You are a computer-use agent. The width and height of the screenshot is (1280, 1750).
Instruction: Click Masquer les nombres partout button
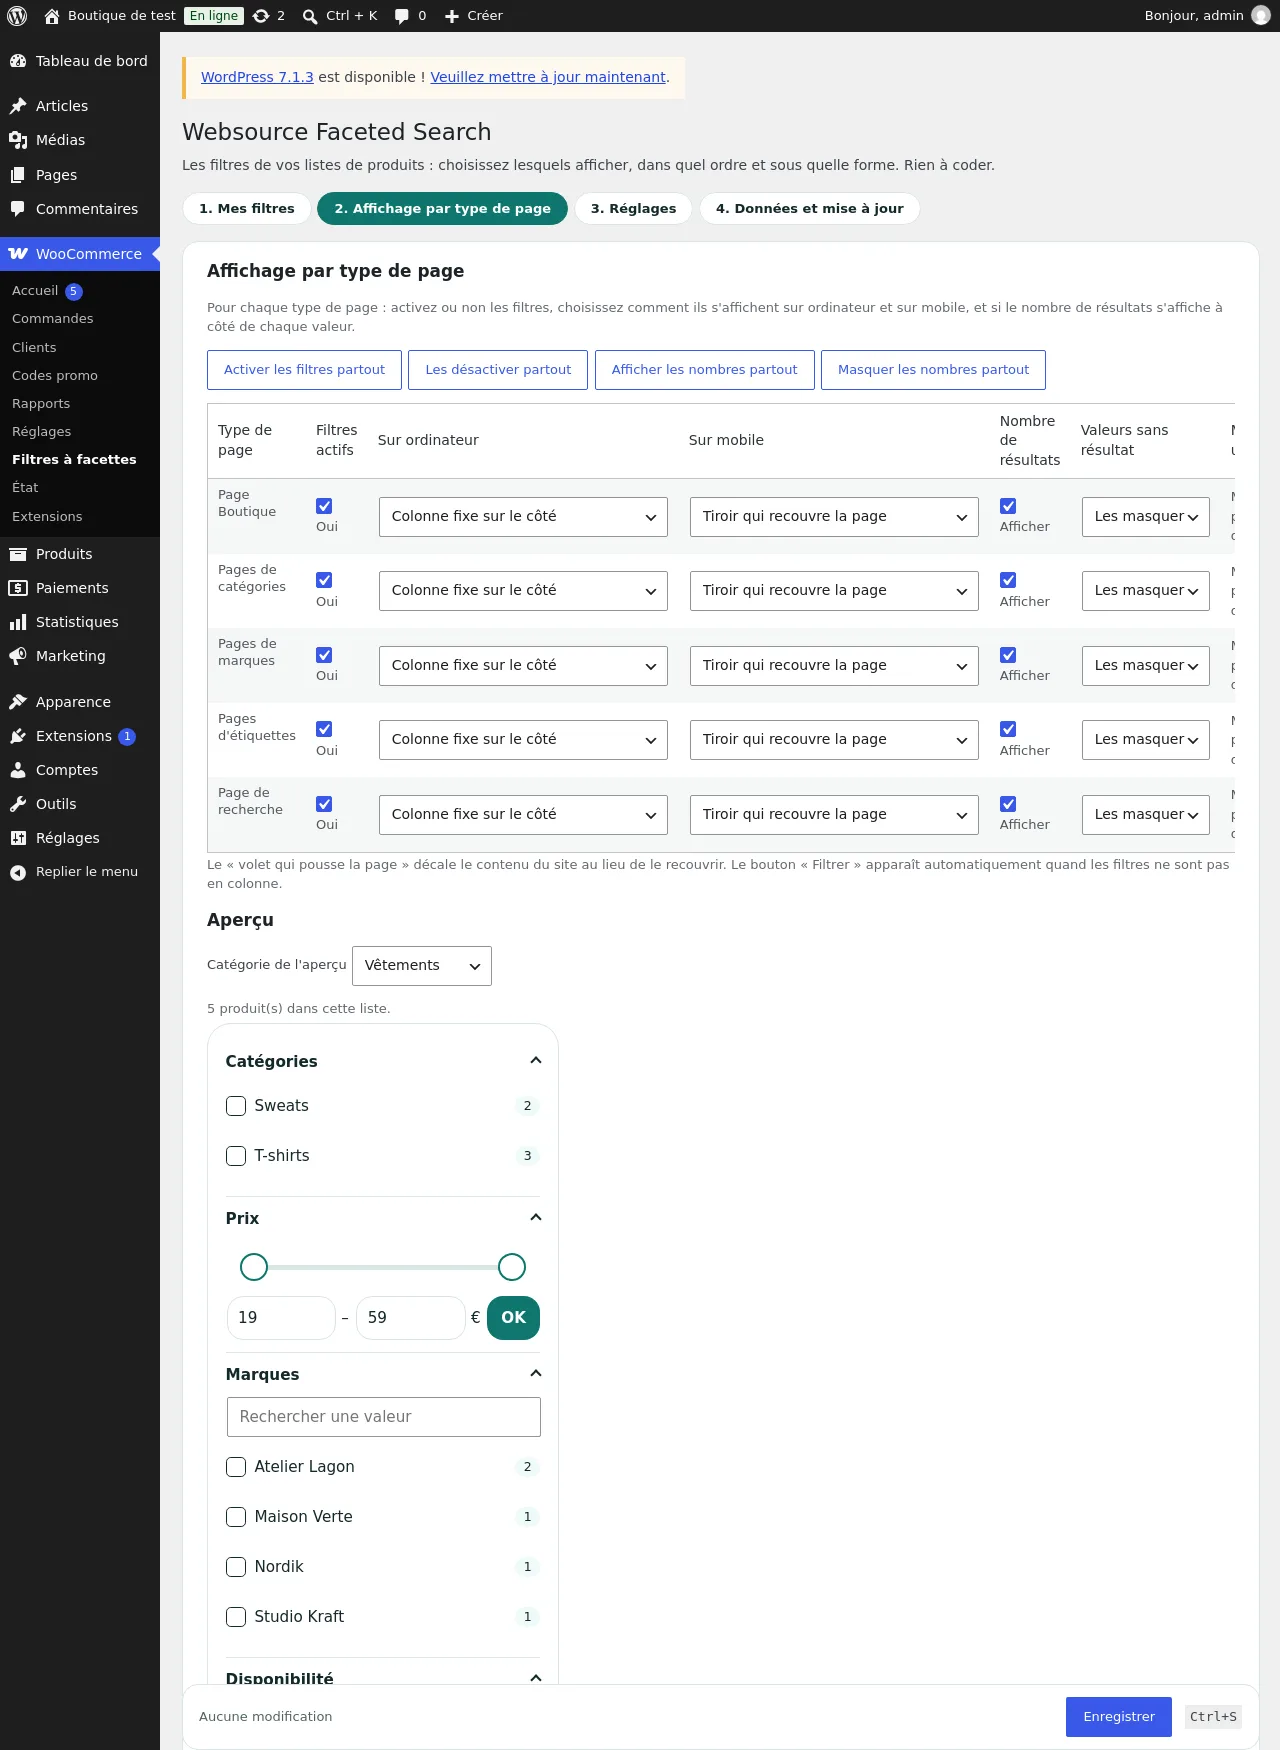click(x=933, y=370)
